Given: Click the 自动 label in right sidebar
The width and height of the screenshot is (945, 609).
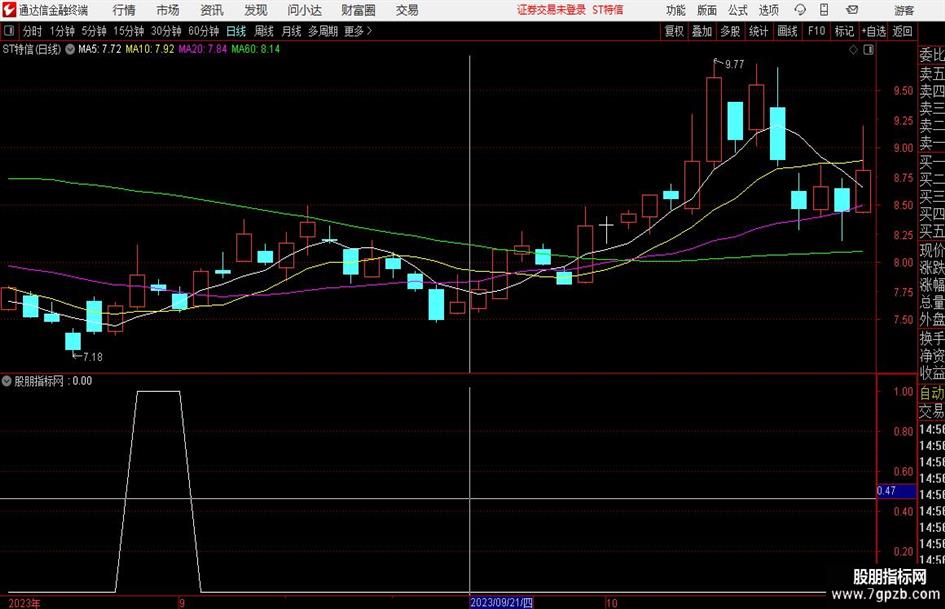Looking at the screenshot, I should (932, 393).
